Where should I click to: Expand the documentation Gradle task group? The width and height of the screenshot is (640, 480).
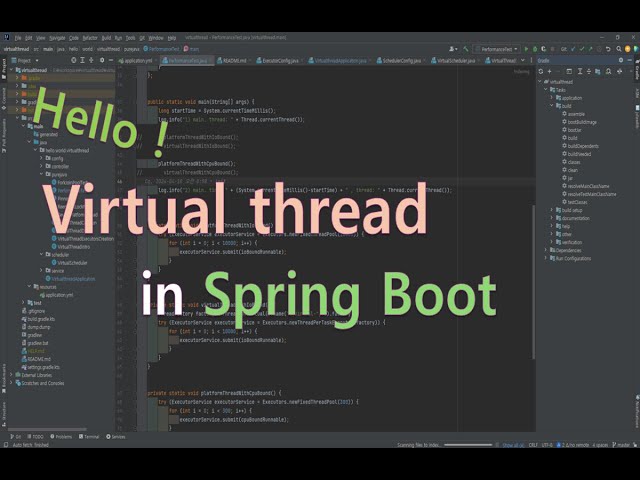click(x=551, y=218)
